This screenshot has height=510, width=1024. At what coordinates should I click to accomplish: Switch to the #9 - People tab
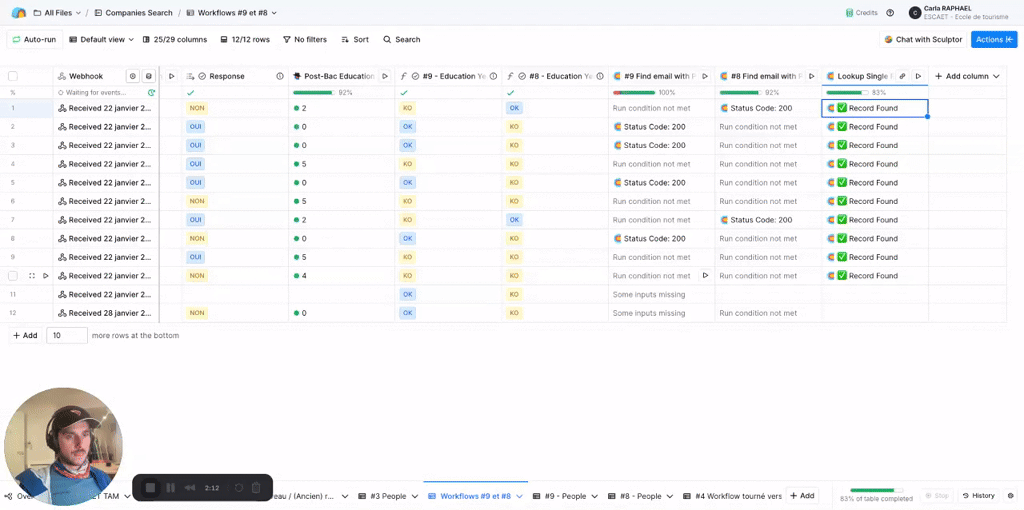(565, 496)
